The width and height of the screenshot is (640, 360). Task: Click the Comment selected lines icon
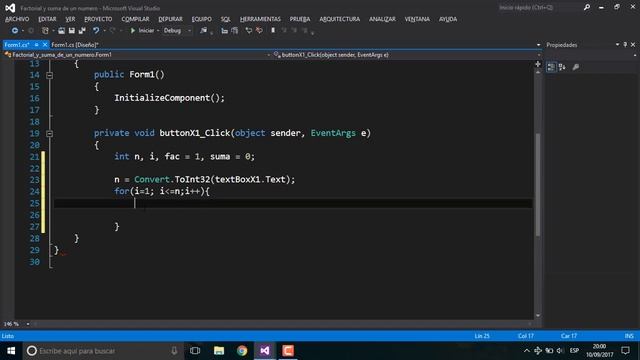click(249, 31)
